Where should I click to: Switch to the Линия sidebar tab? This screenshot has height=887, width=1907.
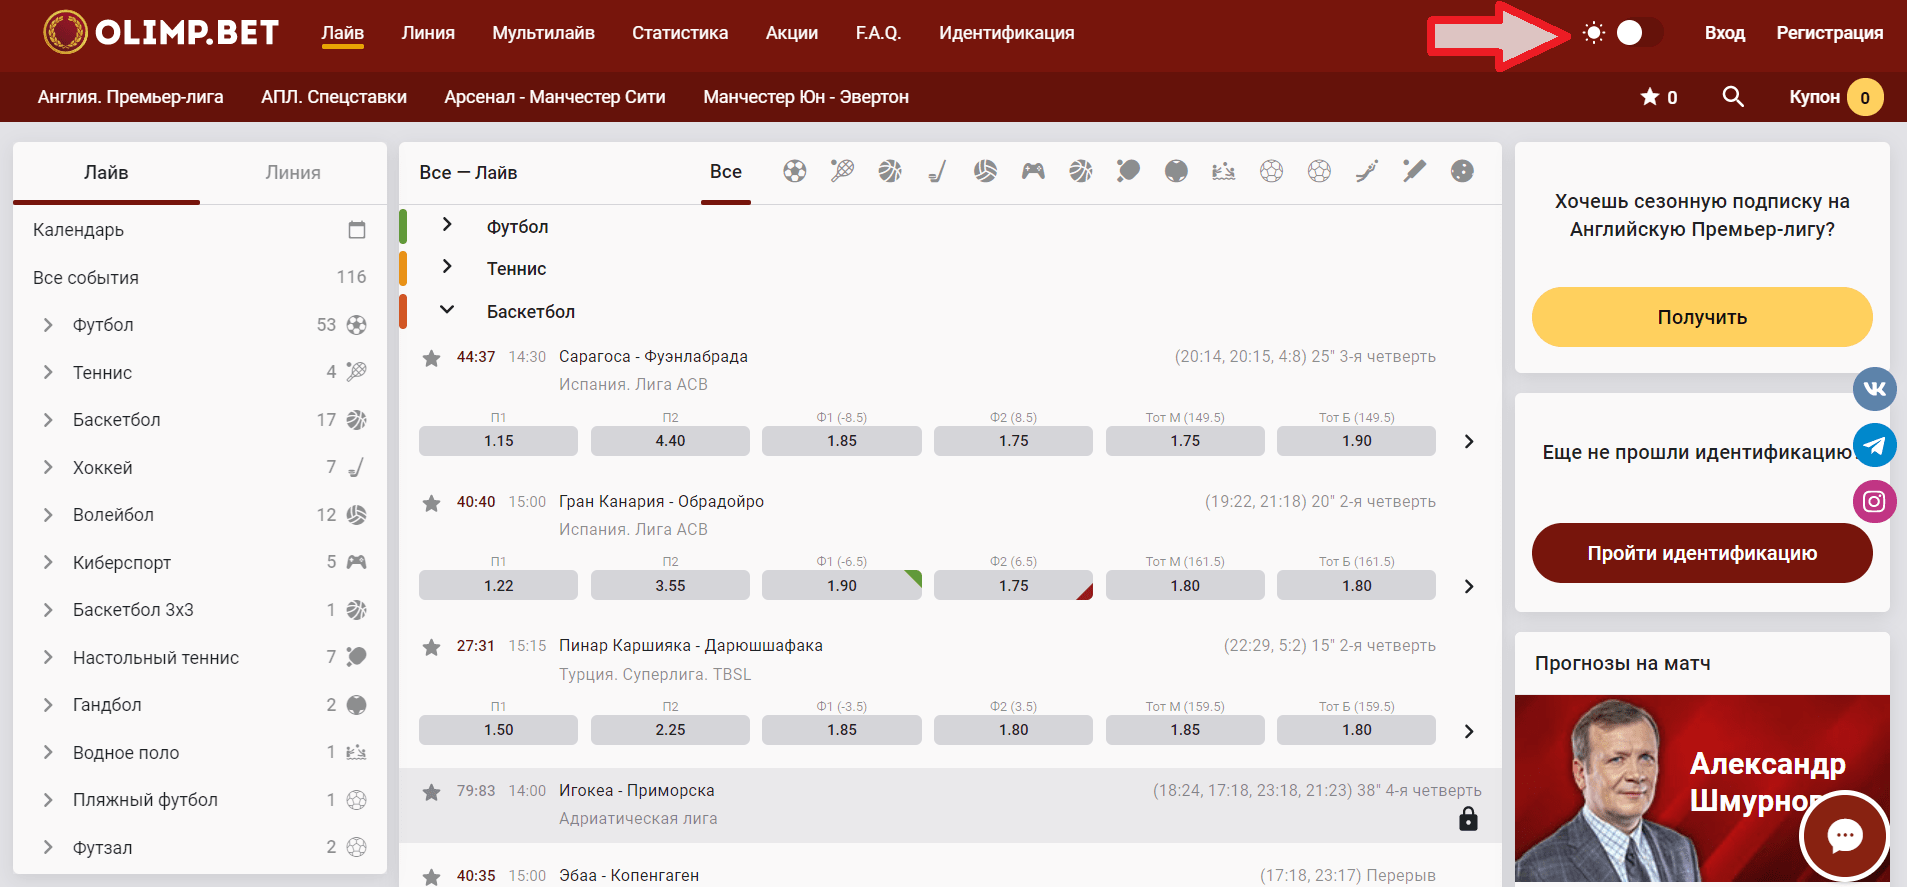pos(293,173)
